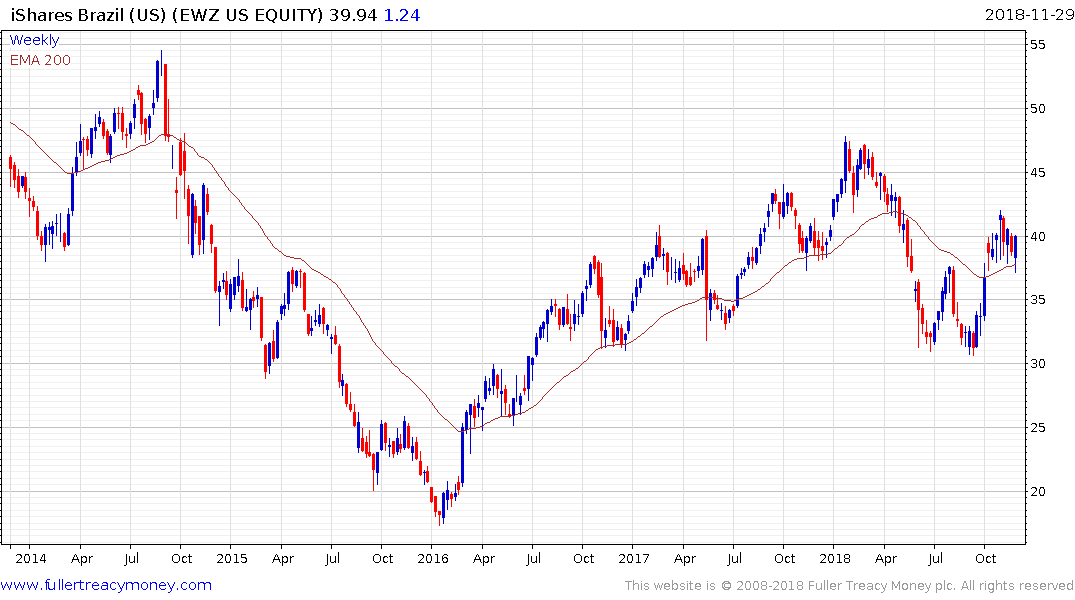The height and width of the screenshot is (600, 1075).
Task: Click the 40 price axis label
Action: pyautogui.click(x=1037, y=237)
